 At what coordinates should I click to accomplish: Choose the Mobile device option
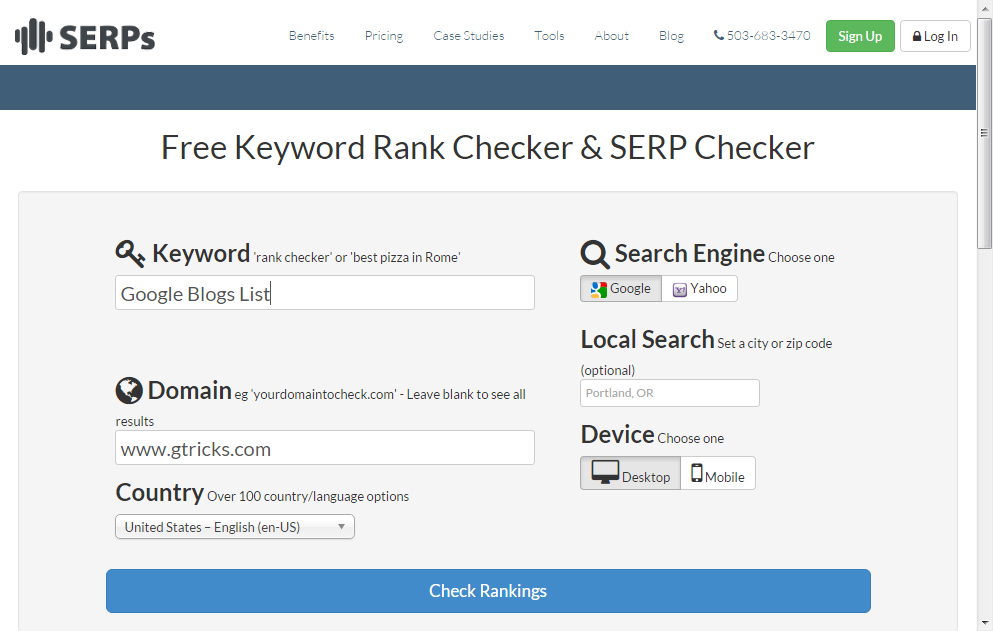[x=718, y=473]
